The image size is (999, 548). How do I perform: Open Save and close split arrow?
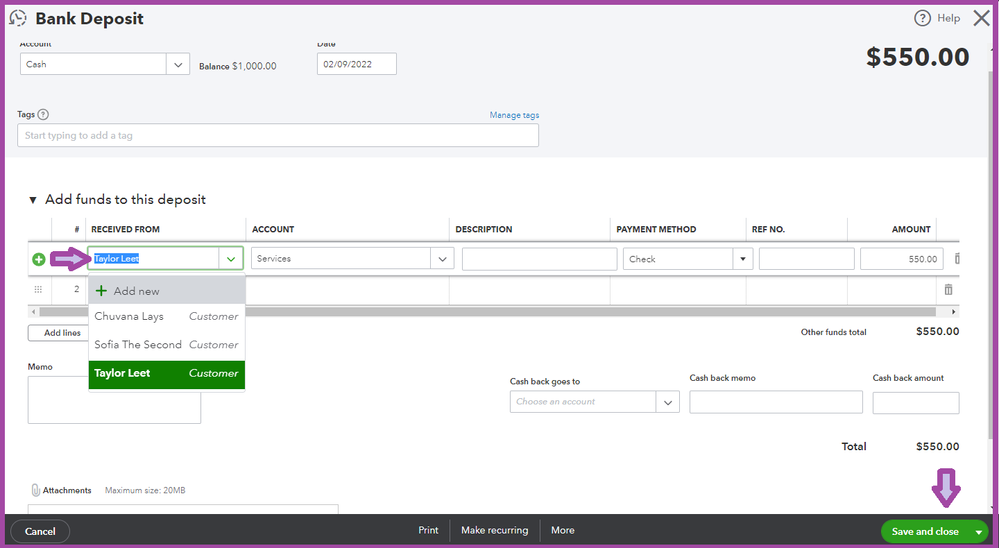978,531
